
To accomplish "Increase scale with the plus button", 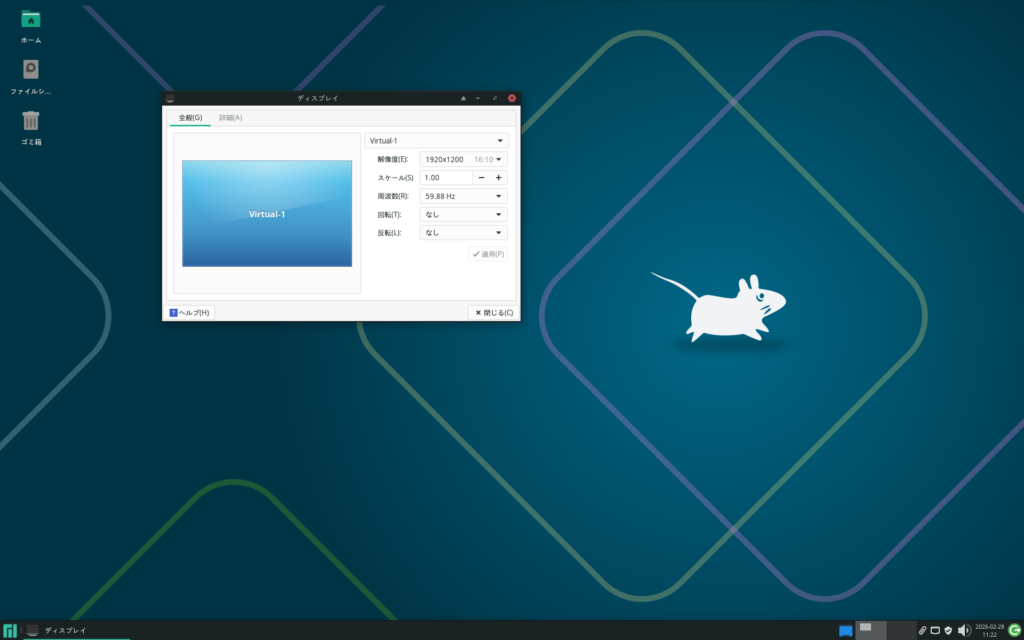I will [x=498, y=178].
